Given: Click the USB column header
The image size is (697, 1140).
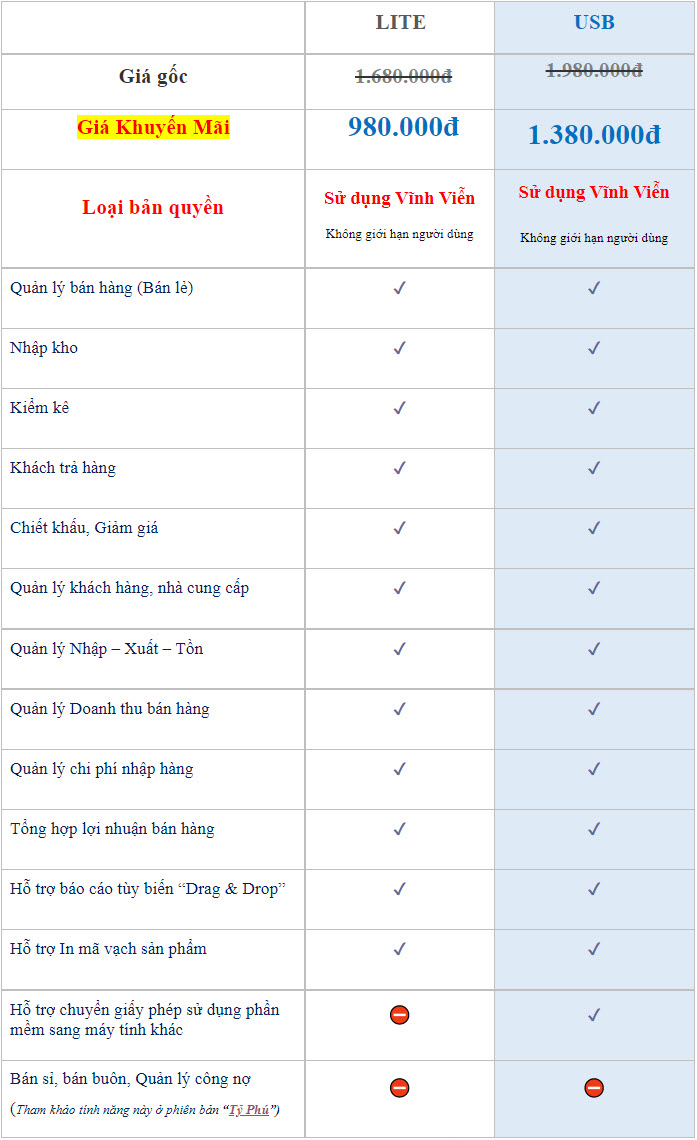Looking at the screenshot, I should tap(594, 23).
